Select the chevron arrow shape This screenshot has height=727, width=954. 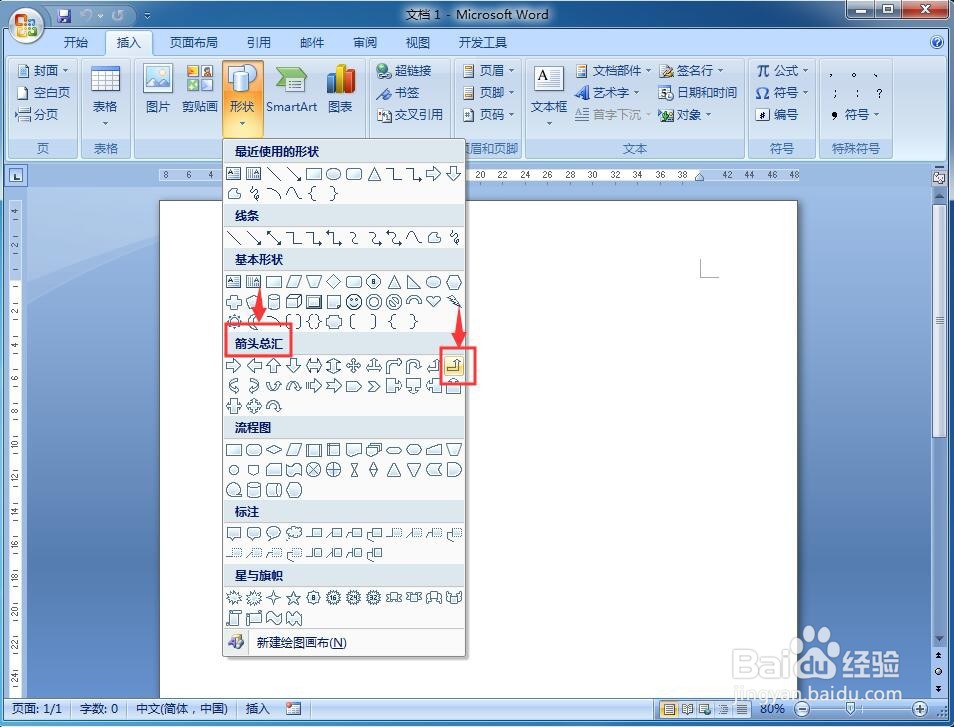[x=374, y=386]
